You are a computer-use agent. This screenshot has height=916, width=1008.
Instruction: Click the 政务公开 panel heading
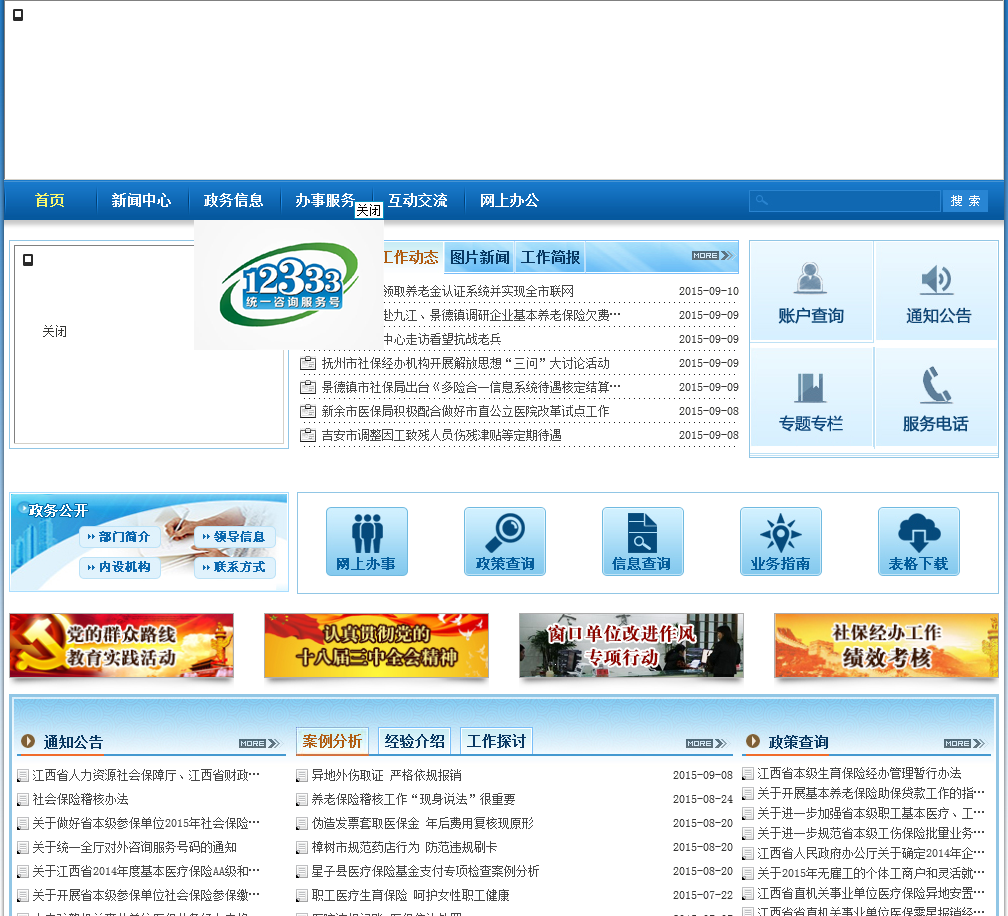58,510
